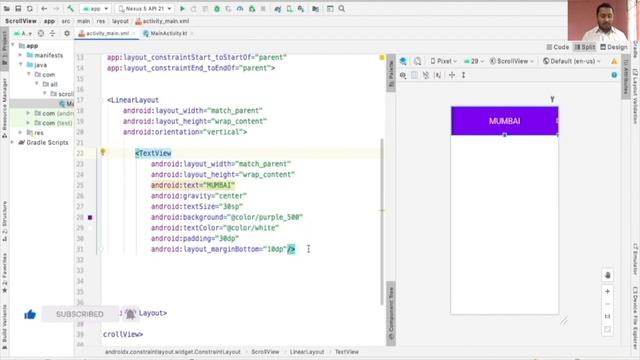This screenshot has width=640, height=360.
Task: Open the Android view selector in the Project panel
Action: pos(23,33)
